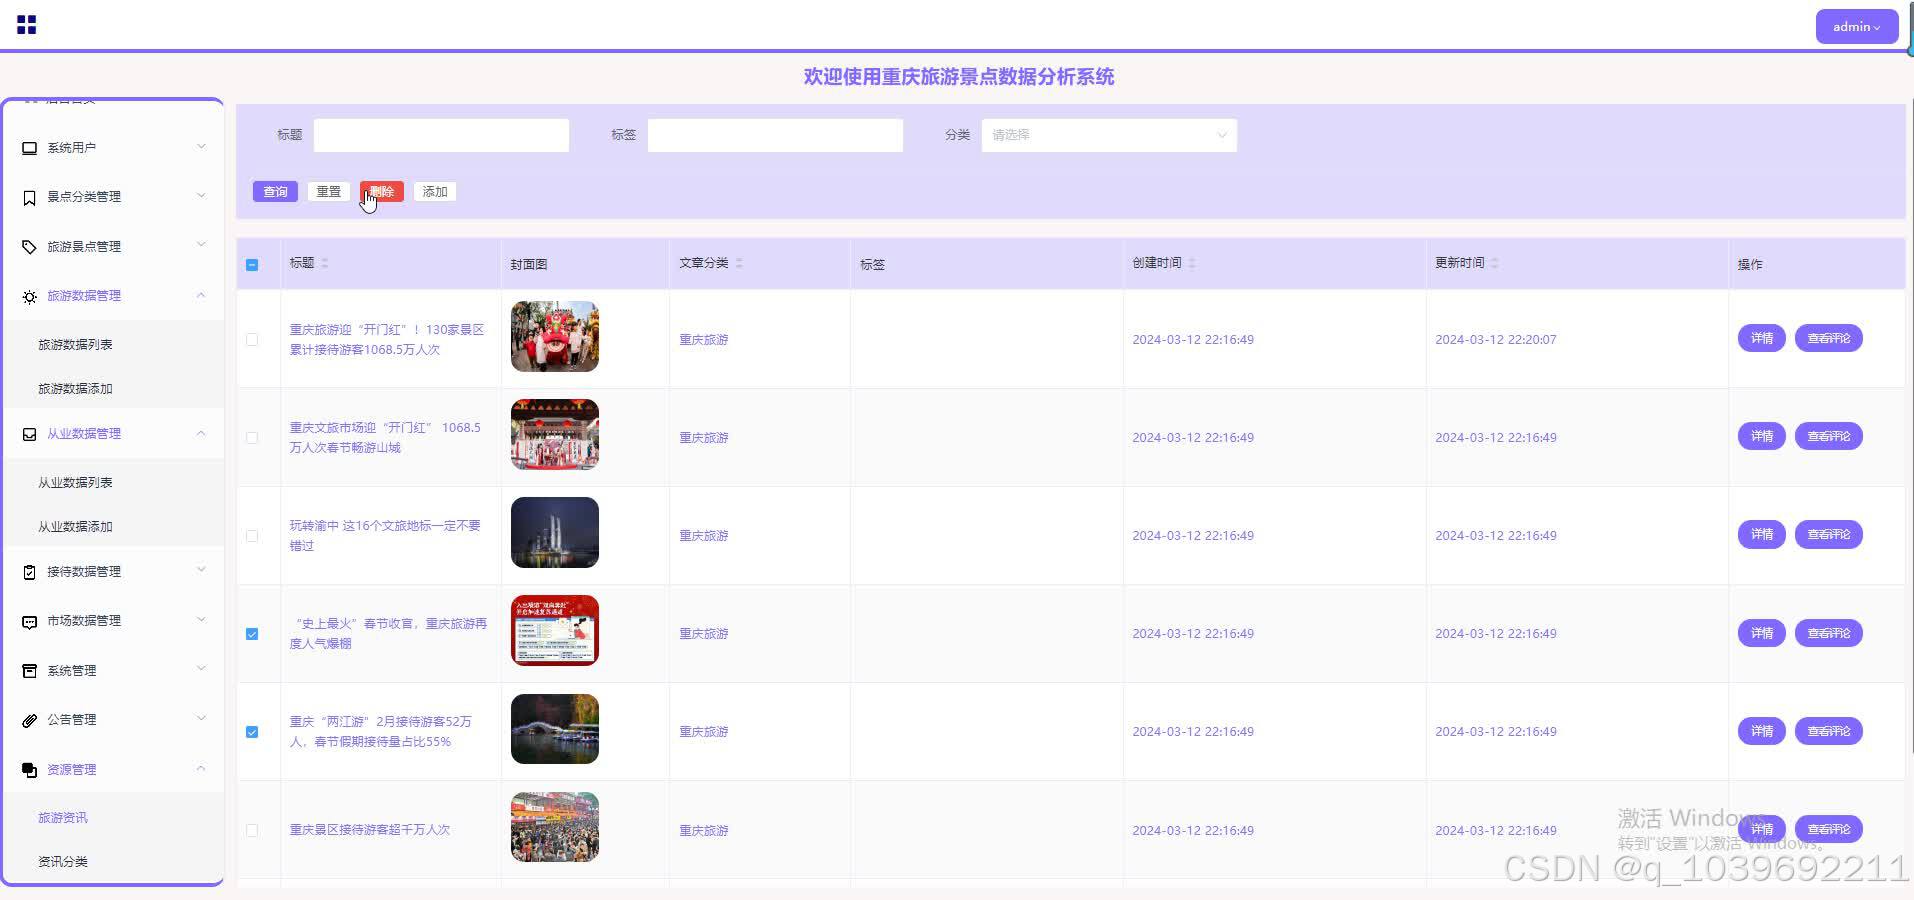This screenshot has height=900, width=1914.
Task: Click the 系统管理 archive box icon
Action: click(29, 671)
